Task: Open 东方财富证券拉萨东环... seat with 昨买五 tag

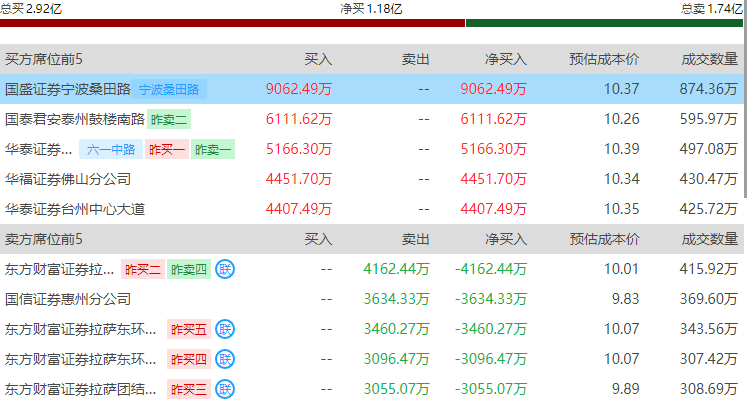Action: [81, 329]
